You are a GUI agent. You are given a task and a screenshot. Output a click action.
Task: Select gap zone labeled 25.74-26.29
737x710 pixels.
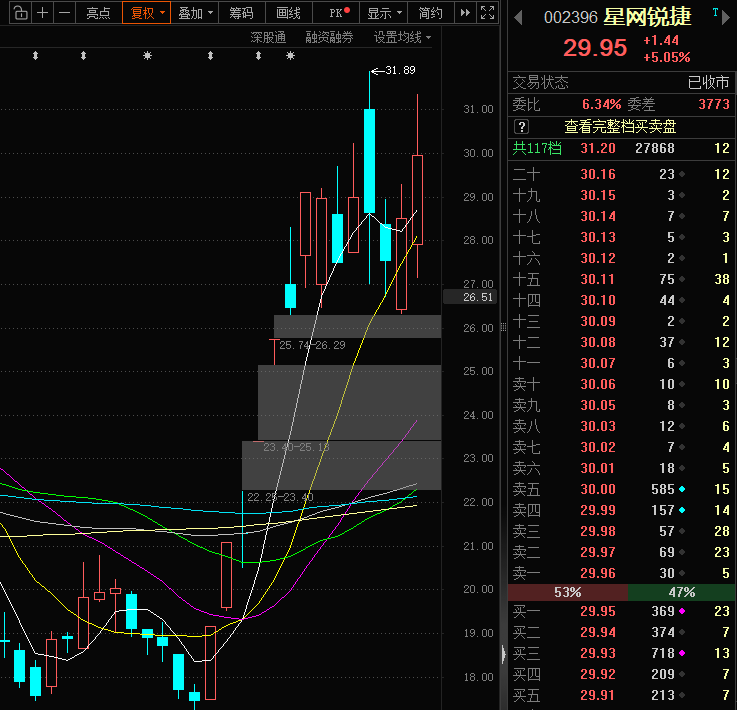[x=357, y=326]
